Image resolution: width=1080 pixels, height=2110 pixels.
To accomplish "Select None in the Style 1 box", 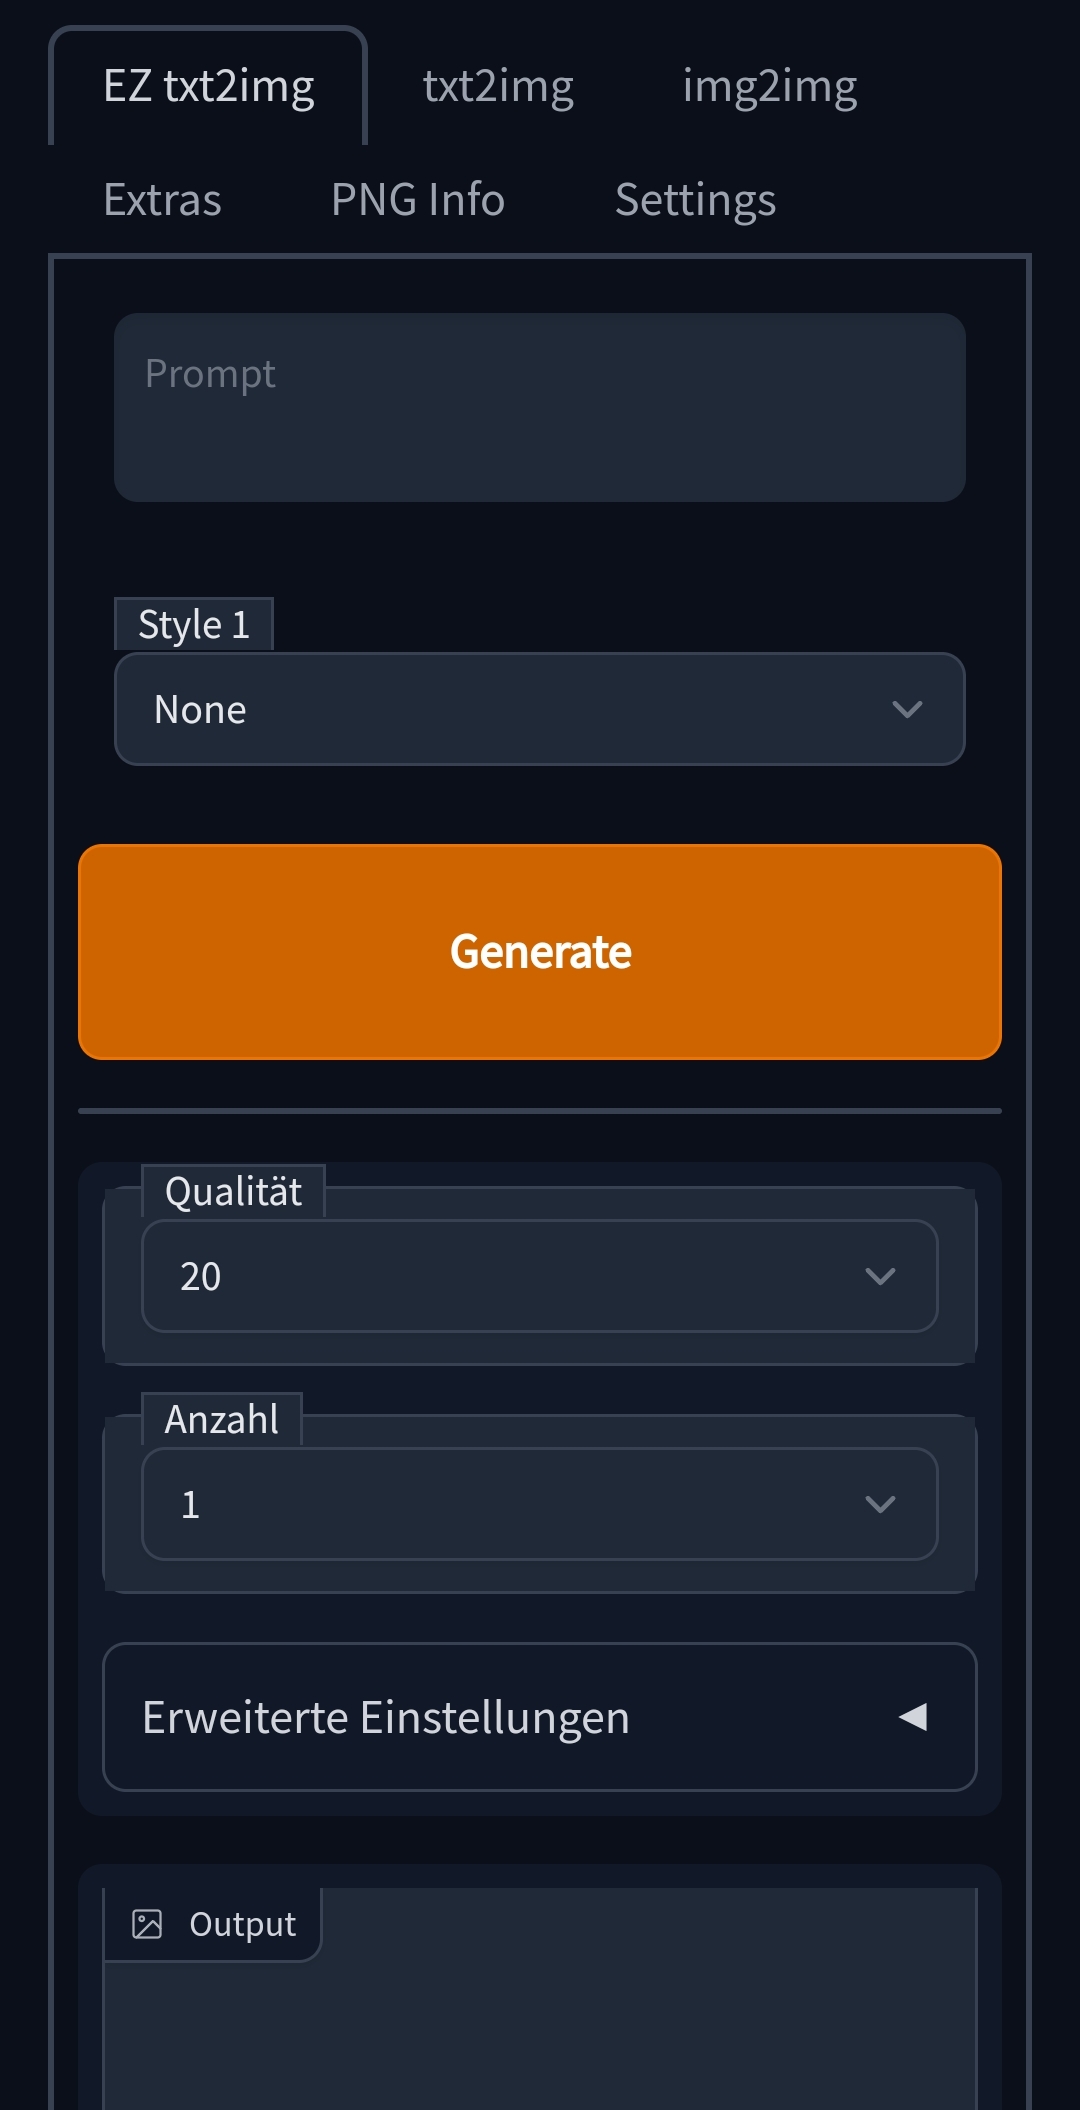I will 200,709.
